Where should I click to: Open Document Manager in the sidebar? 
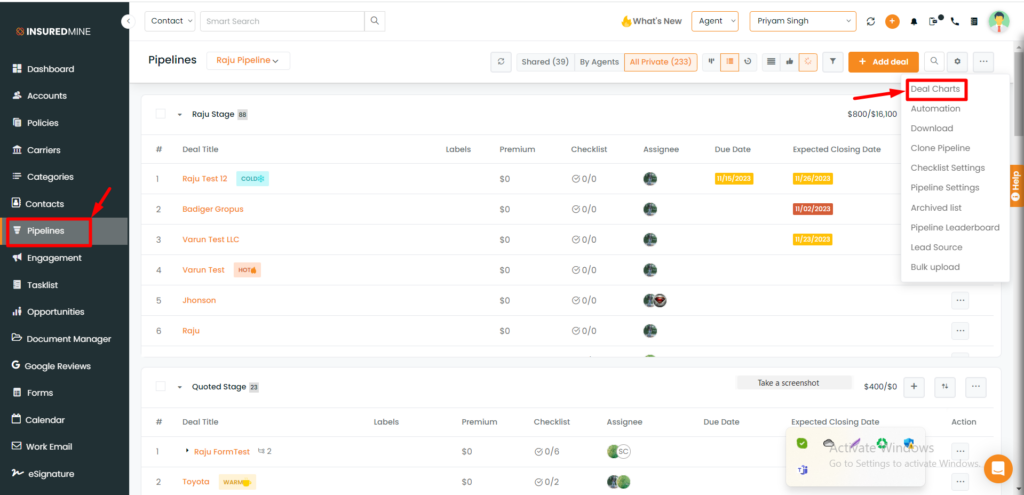coord(61,339)
